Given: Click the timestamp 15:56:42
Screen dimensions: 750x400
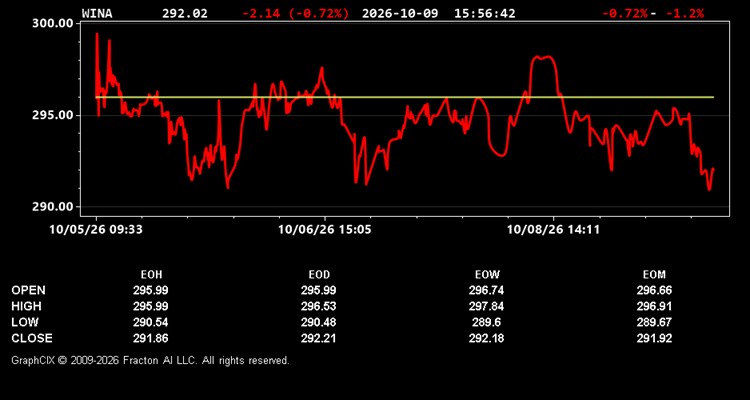Looking at the screenshot, I should 485,13.
